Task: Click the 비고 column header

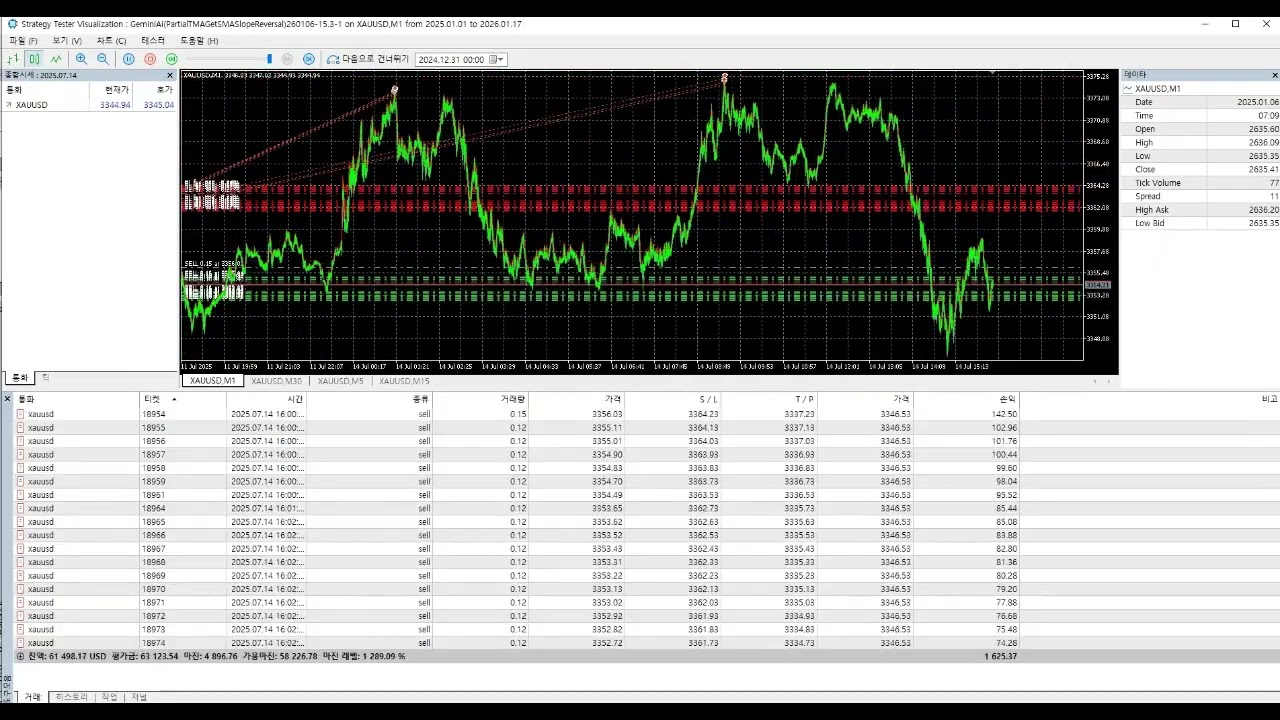Action: (1150, 399)
